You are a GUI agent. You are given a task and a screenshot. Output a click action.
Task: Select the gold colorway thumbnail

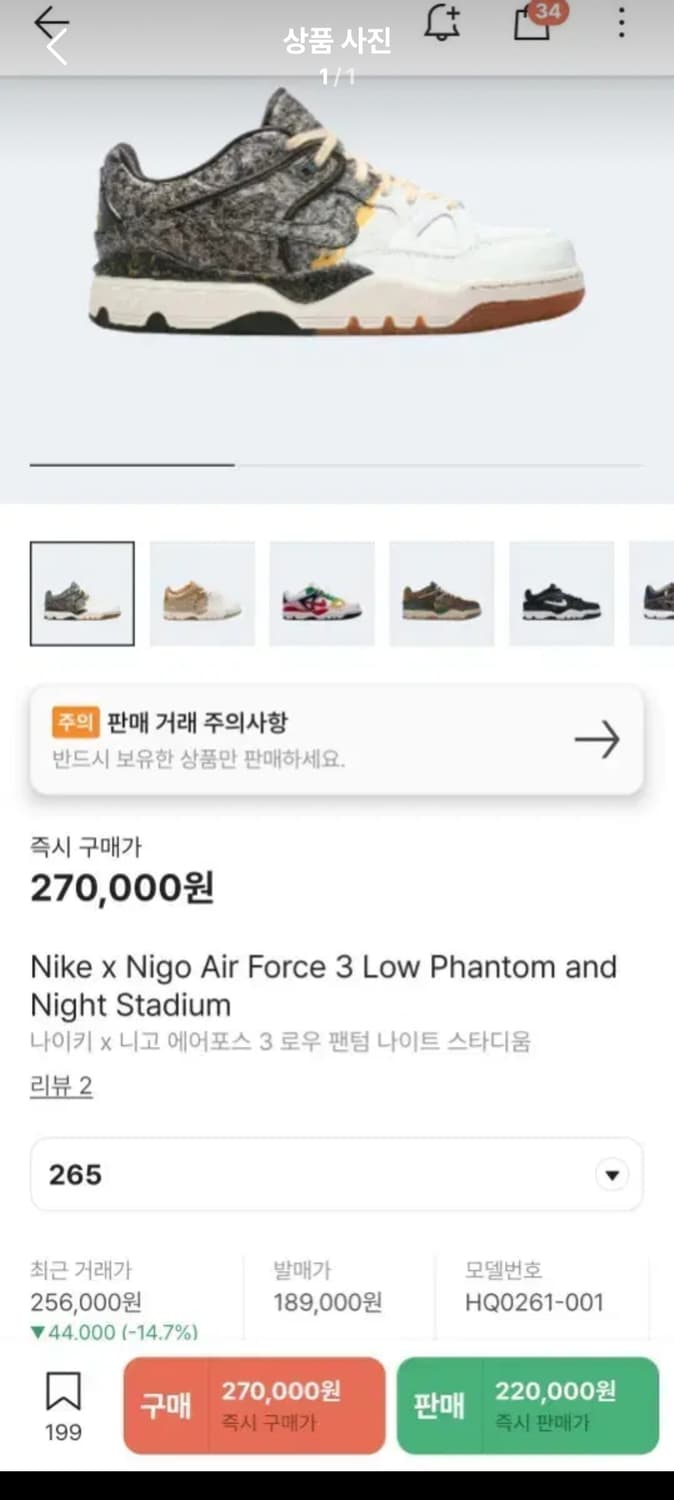(x=201, y=592)
